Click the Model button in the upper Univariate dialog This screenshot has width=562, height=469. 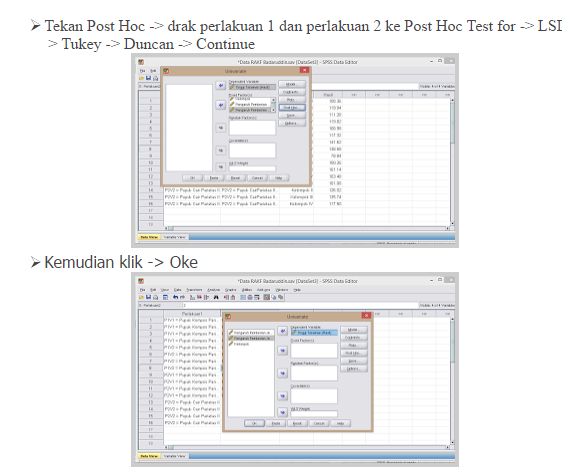point(292,84)
